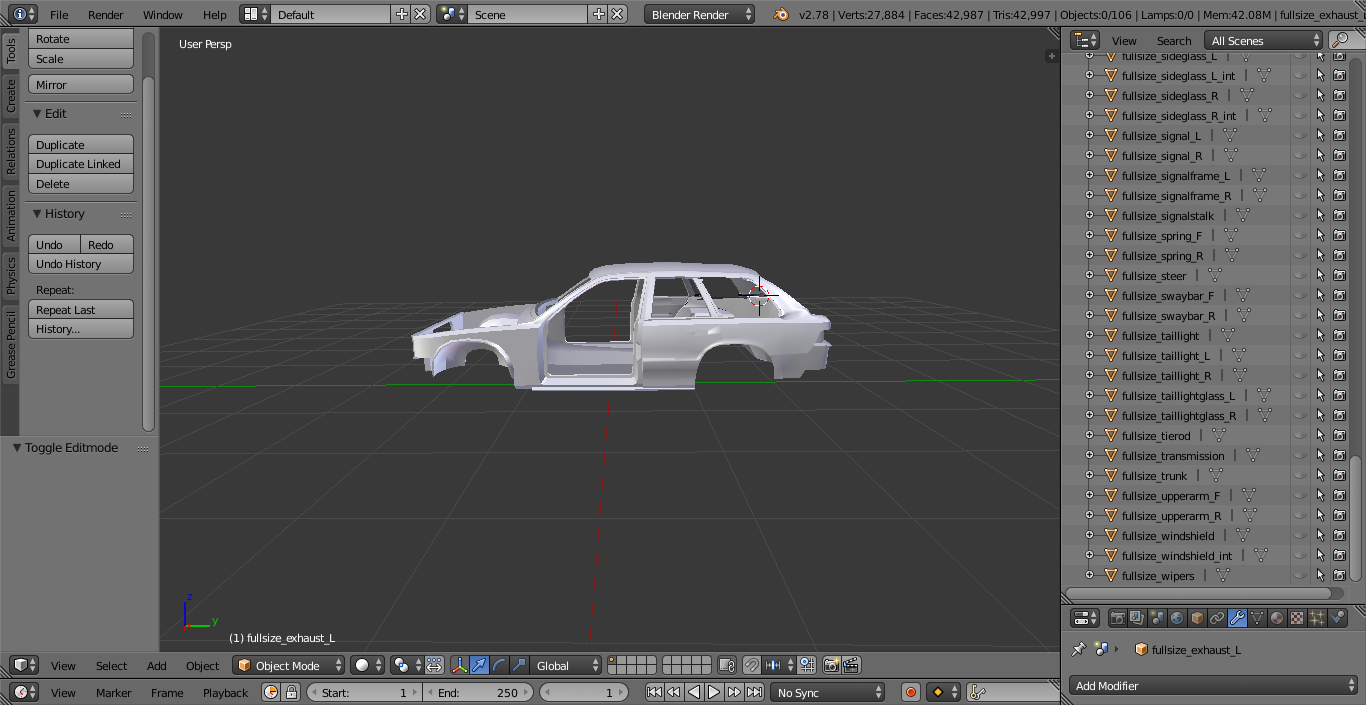Screen dimensions: 1366x705
Task: Click the pin icon in properties context
Action: coord(1078,649)
